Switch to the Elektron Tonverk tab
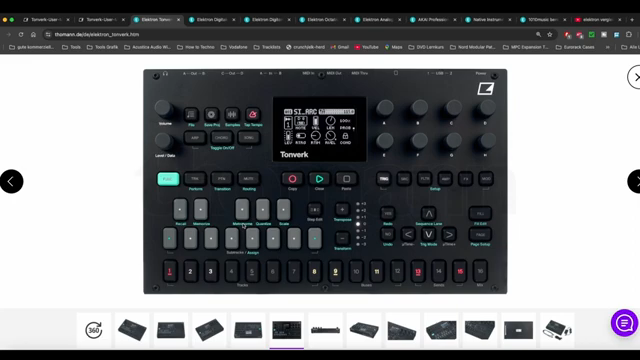The image size is (640, 360). tap(157, 19)
